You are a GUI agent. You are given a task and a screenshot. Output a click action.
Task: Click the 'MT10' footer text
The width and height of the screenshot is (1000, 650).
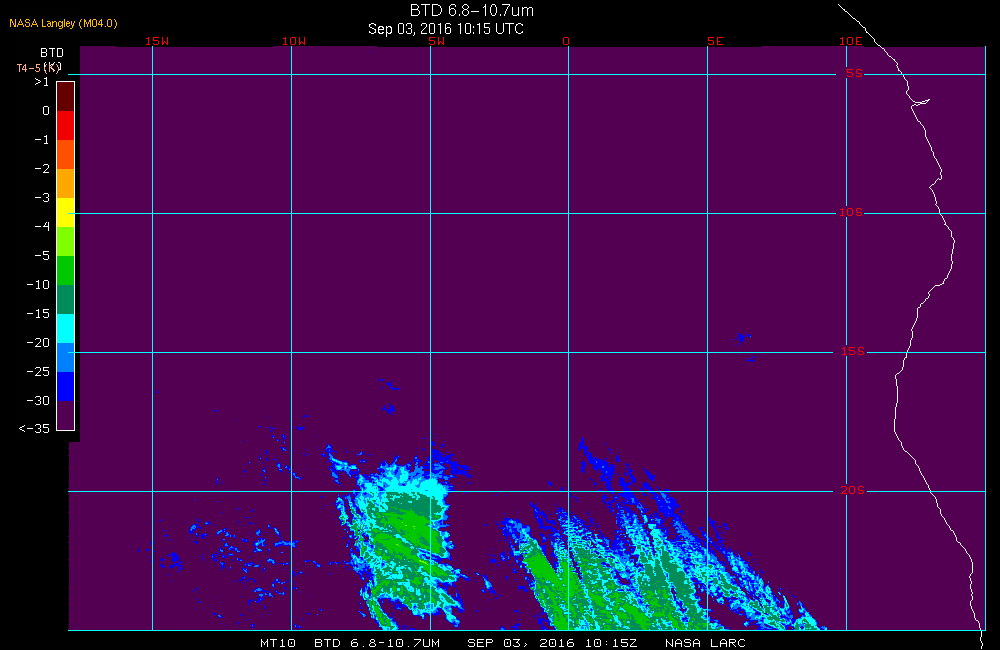click(x=278, y=643)
